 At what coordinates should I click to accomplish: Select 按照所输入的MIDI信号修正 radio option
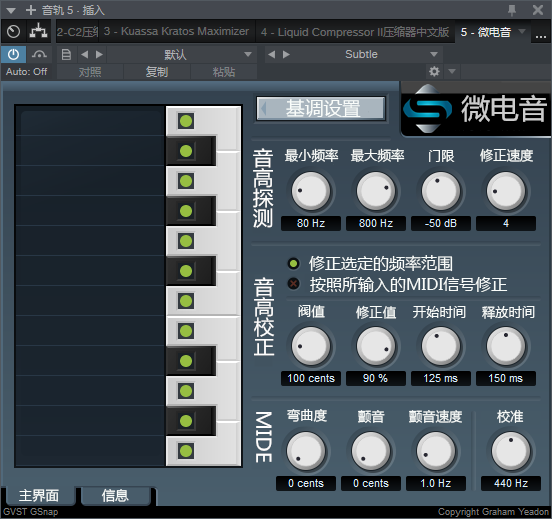pos(293,284)
